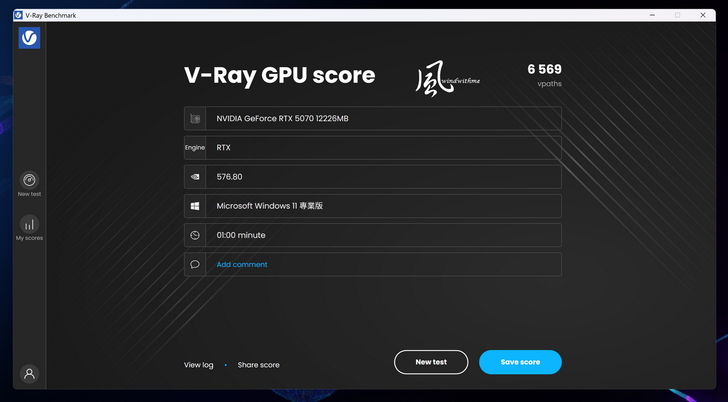Screen dimensions: 728x402
Task: Click the 6 569 vpaths score value
Action: [544, 70]
